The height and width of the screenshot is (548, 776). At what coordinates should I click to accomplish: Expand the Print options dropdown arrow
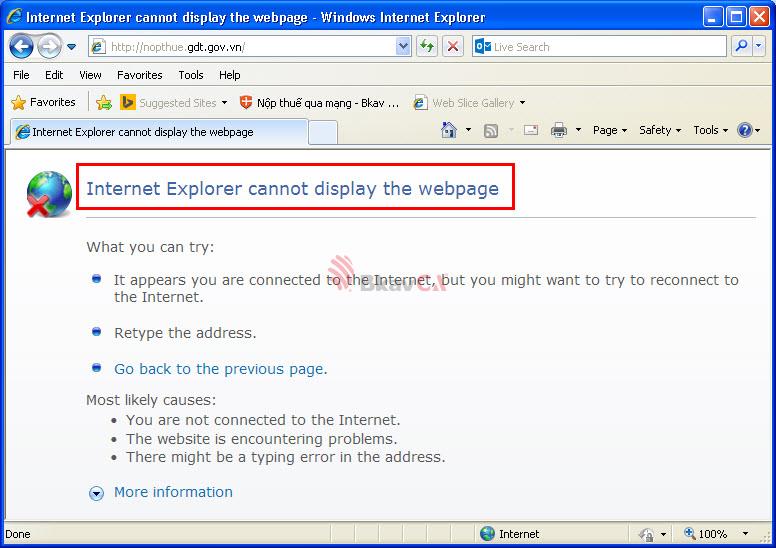point(578,130)
